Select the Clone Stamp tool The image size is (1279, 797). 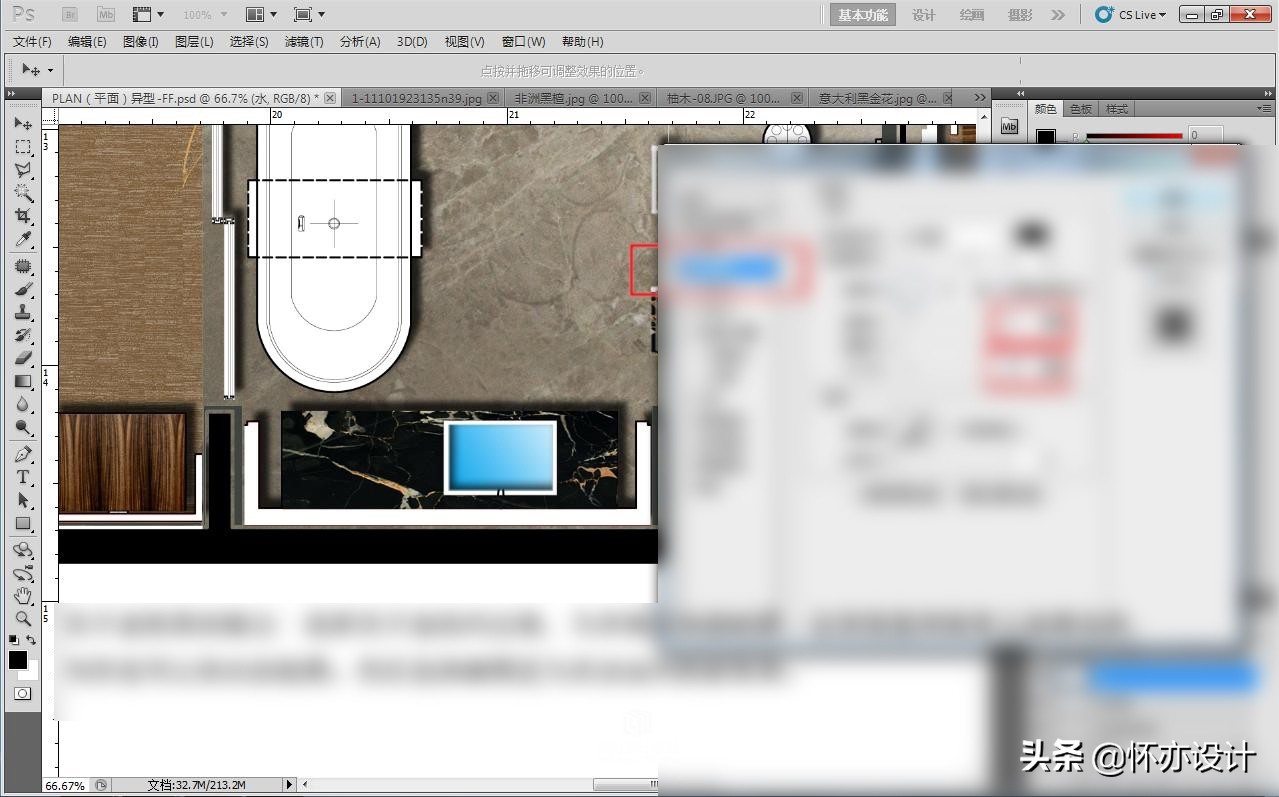coord(23,313)
